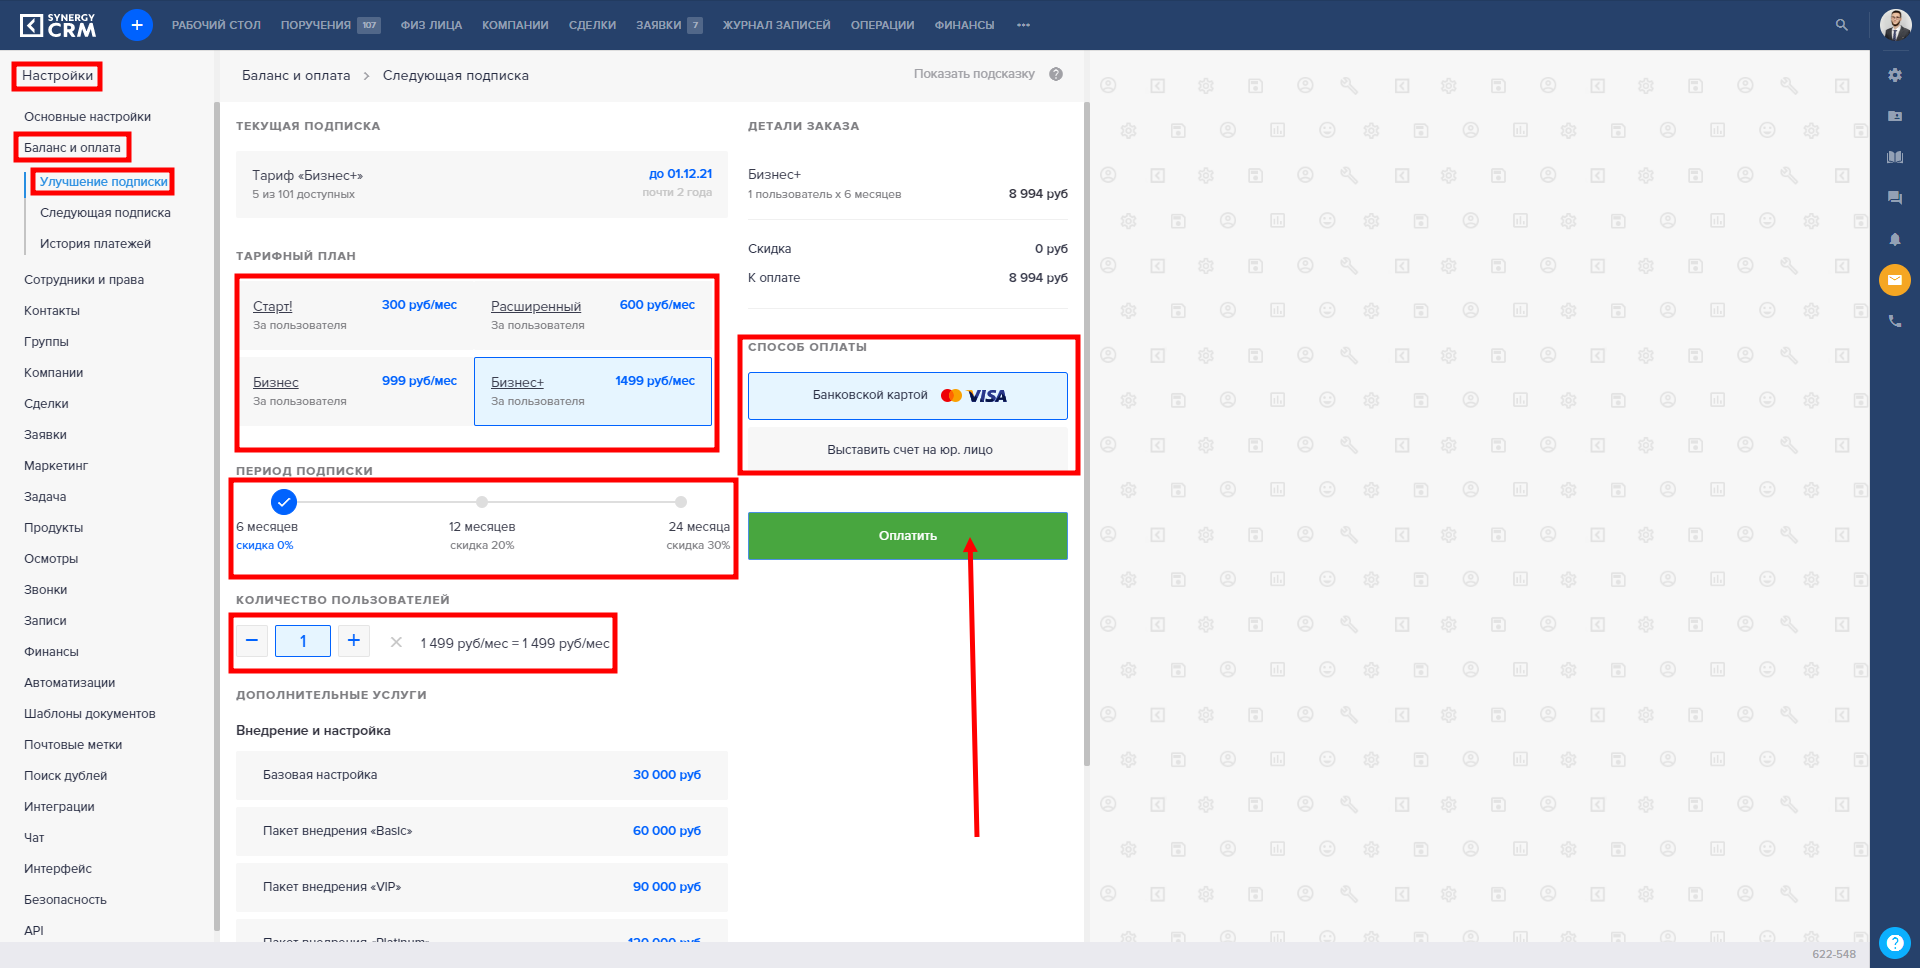Open Журнал записей in top menu
This screenshot has width=1920, height=968.
point(776,25)
